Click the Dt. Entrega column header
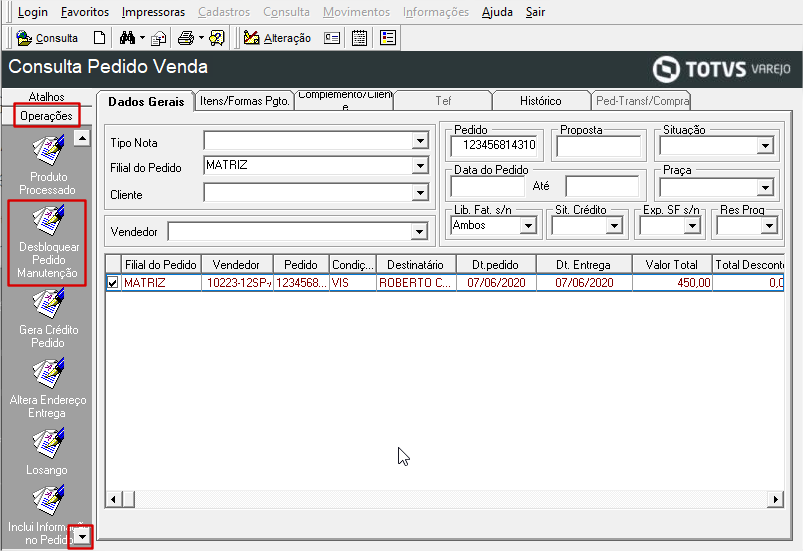This screenshot has height=551, width=803. pyautogui.click(x=583, y=265)
